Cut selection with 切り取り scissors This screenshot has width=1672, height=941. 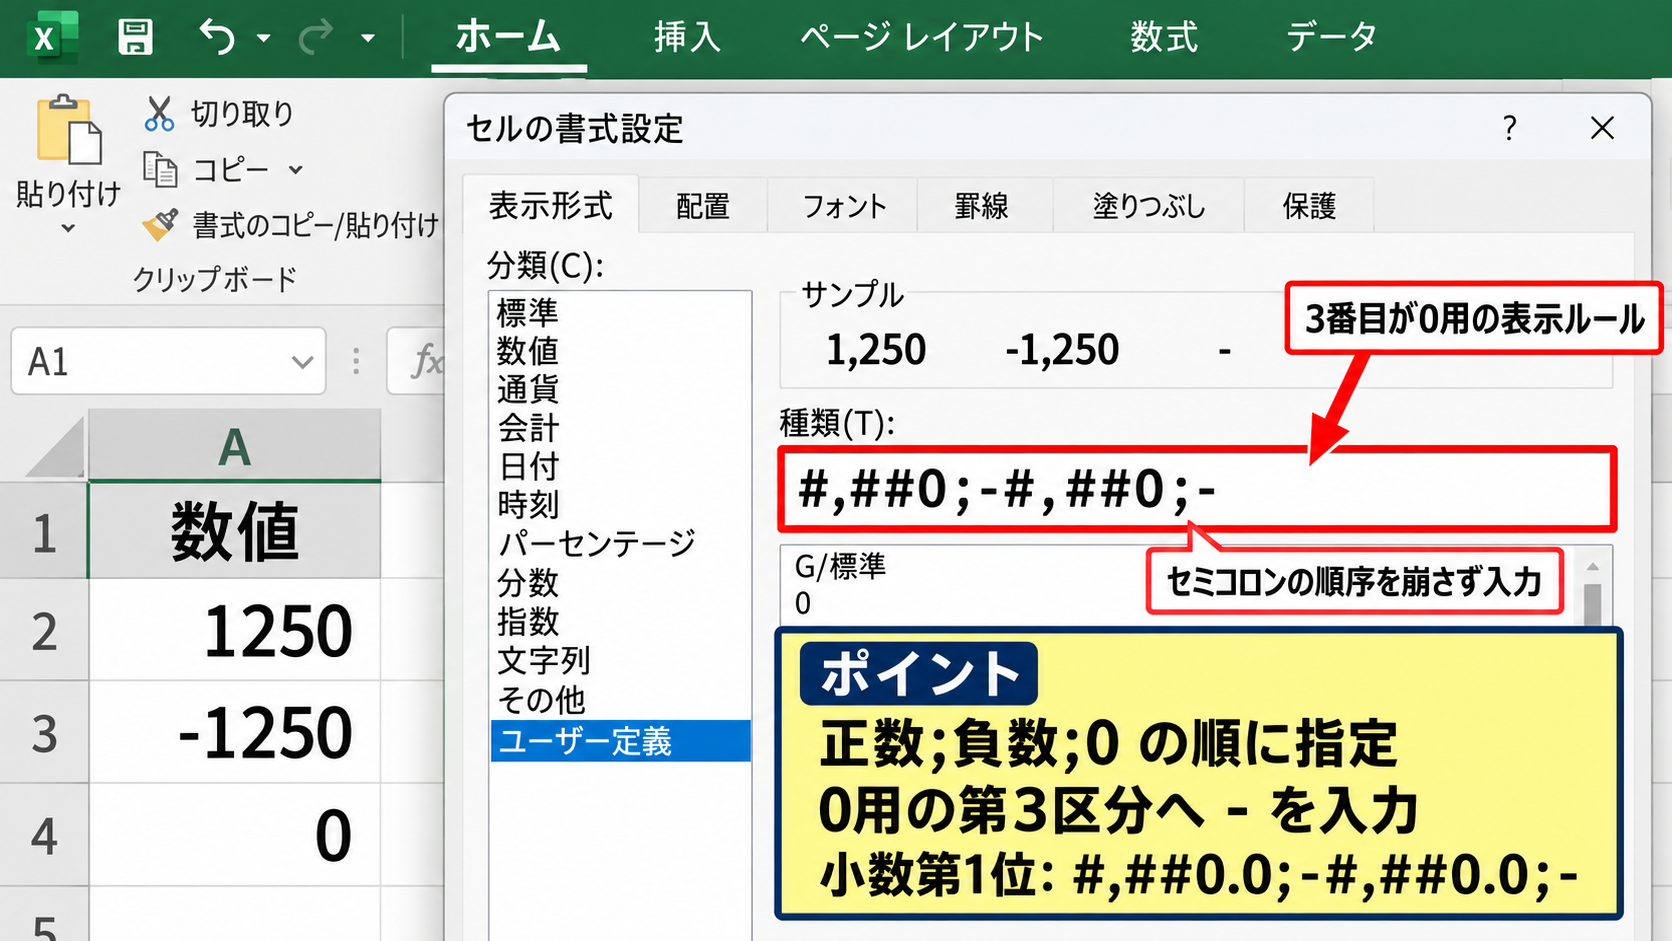(x=159, y=114)
